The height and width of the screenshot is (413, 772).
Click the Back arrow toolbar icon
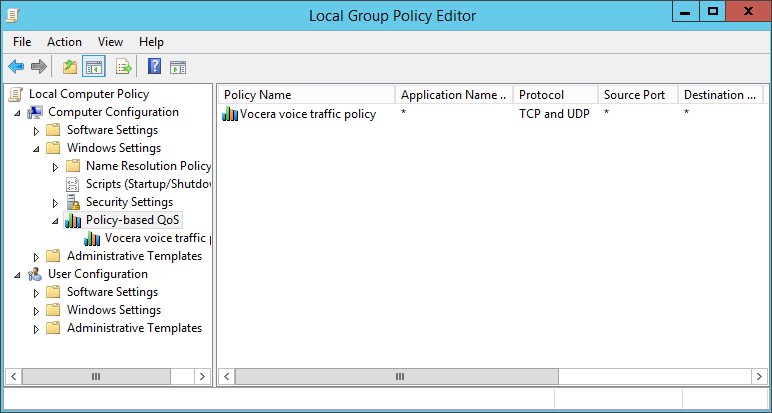pyautogui.click(x=16, y=67)
